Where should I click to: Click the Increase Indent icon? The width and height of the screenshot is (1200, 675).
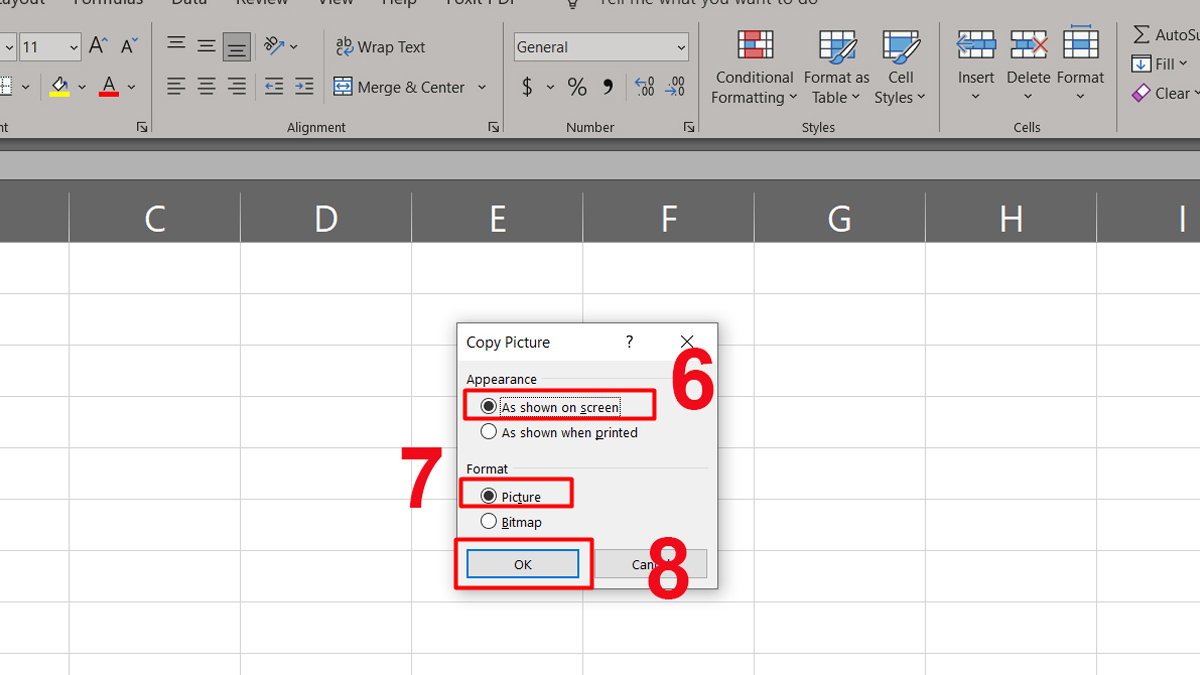[304, 87]
